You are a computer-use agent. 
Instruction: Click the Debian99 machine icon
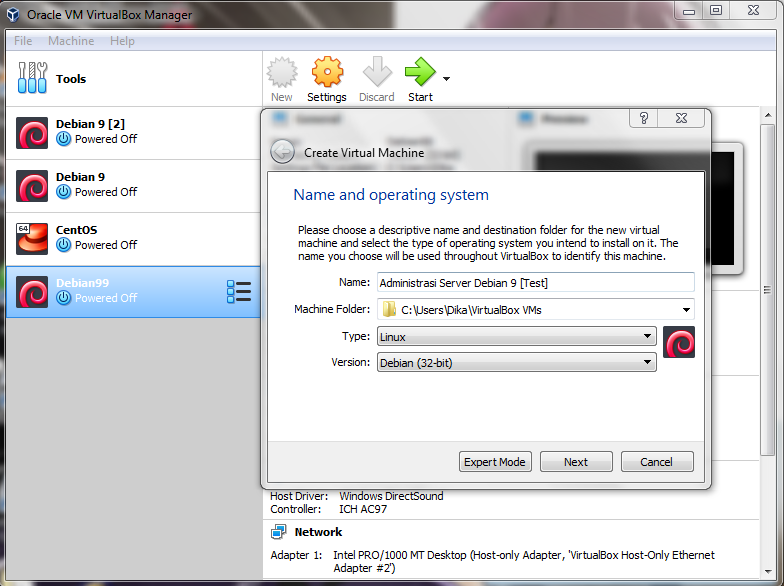tap(32, 292)
